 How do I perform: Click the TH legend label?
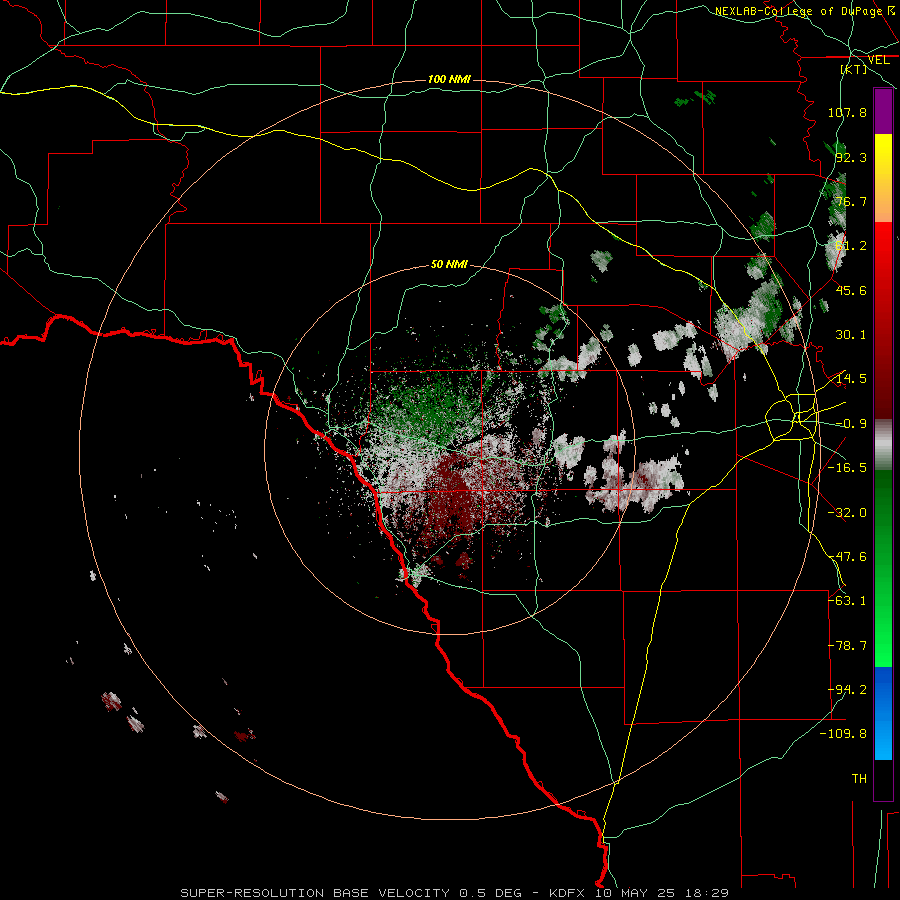coord(859,779)
